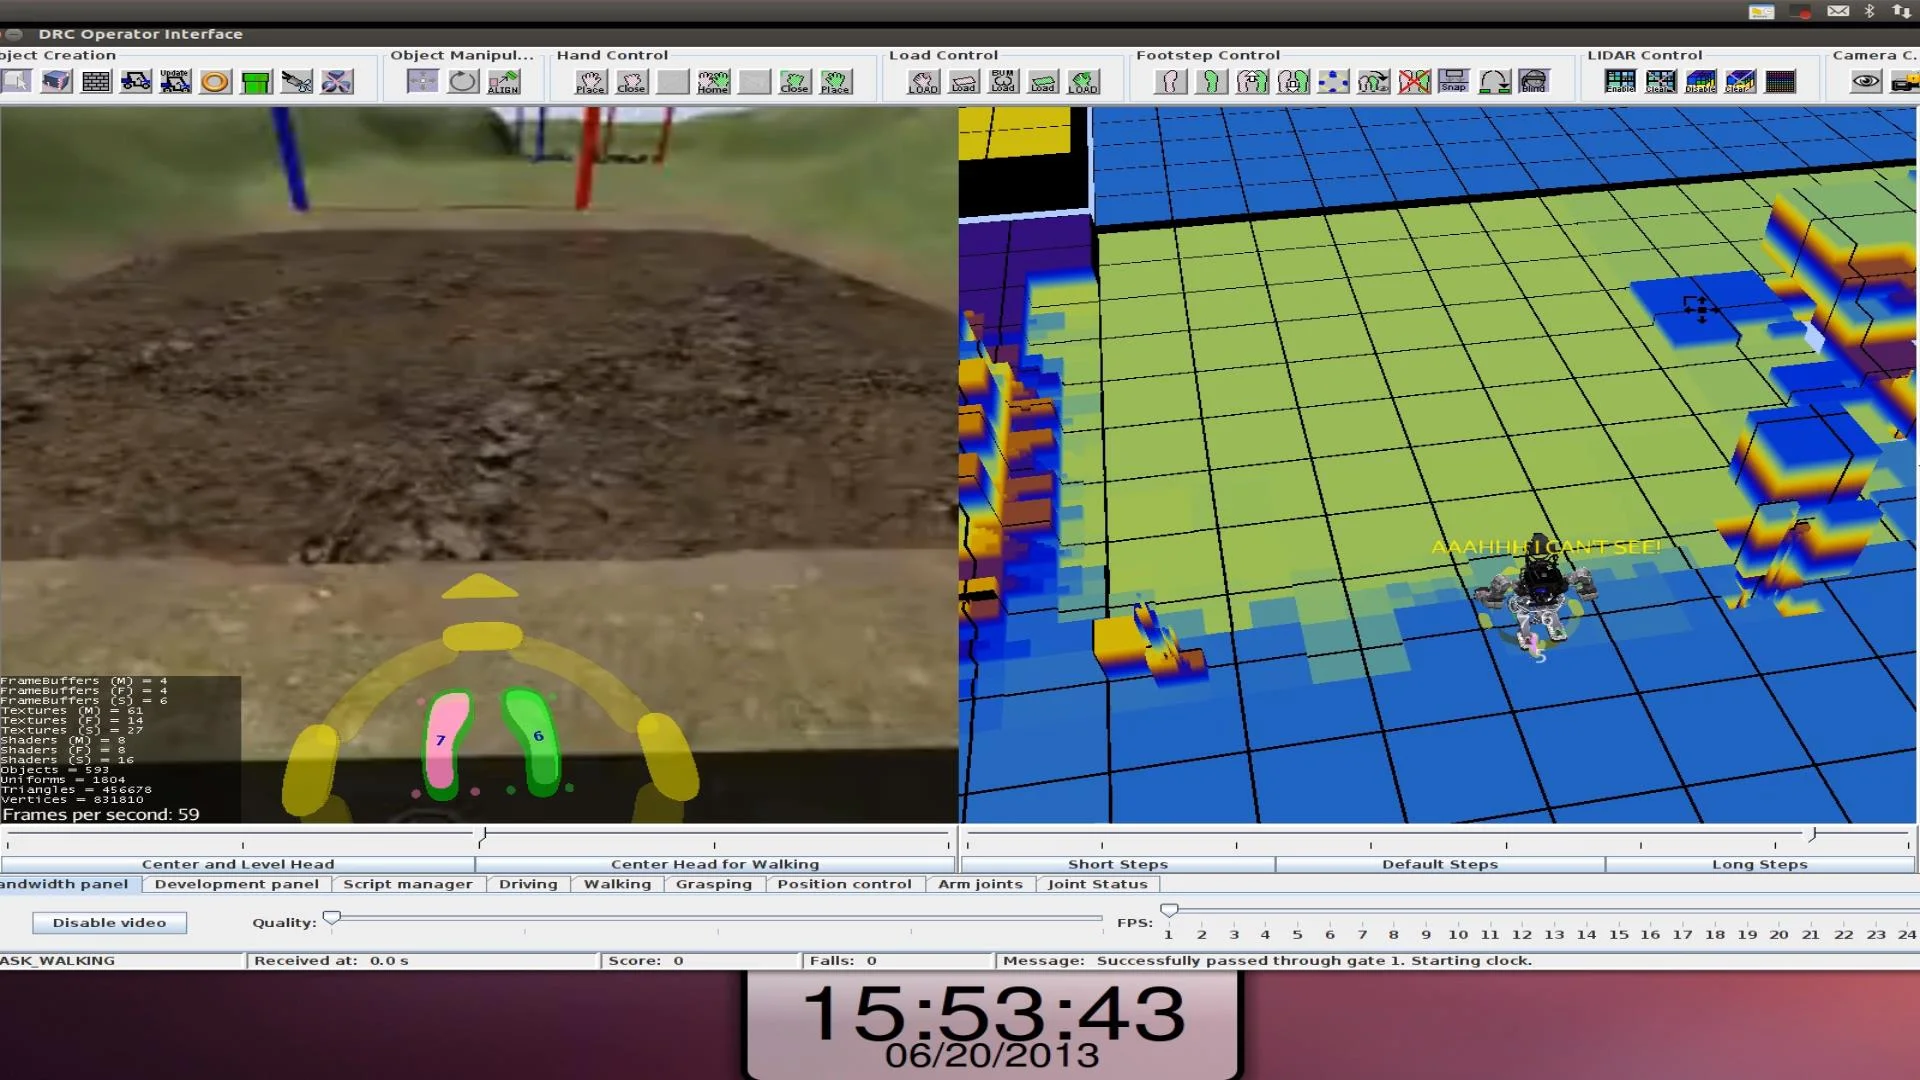The image size is (1920, 1080).
Task: Open the Development panel tab
Action: (x=237, y=884)
